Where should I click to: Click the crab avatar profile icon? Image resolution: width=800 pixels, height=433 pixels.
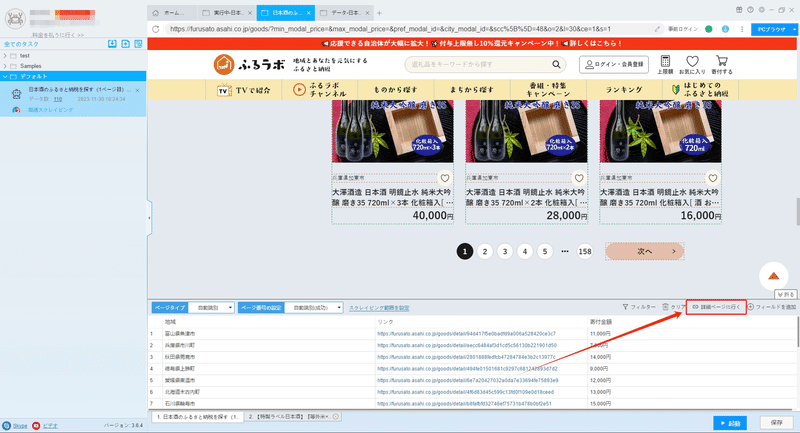click(x=15, y=19)
